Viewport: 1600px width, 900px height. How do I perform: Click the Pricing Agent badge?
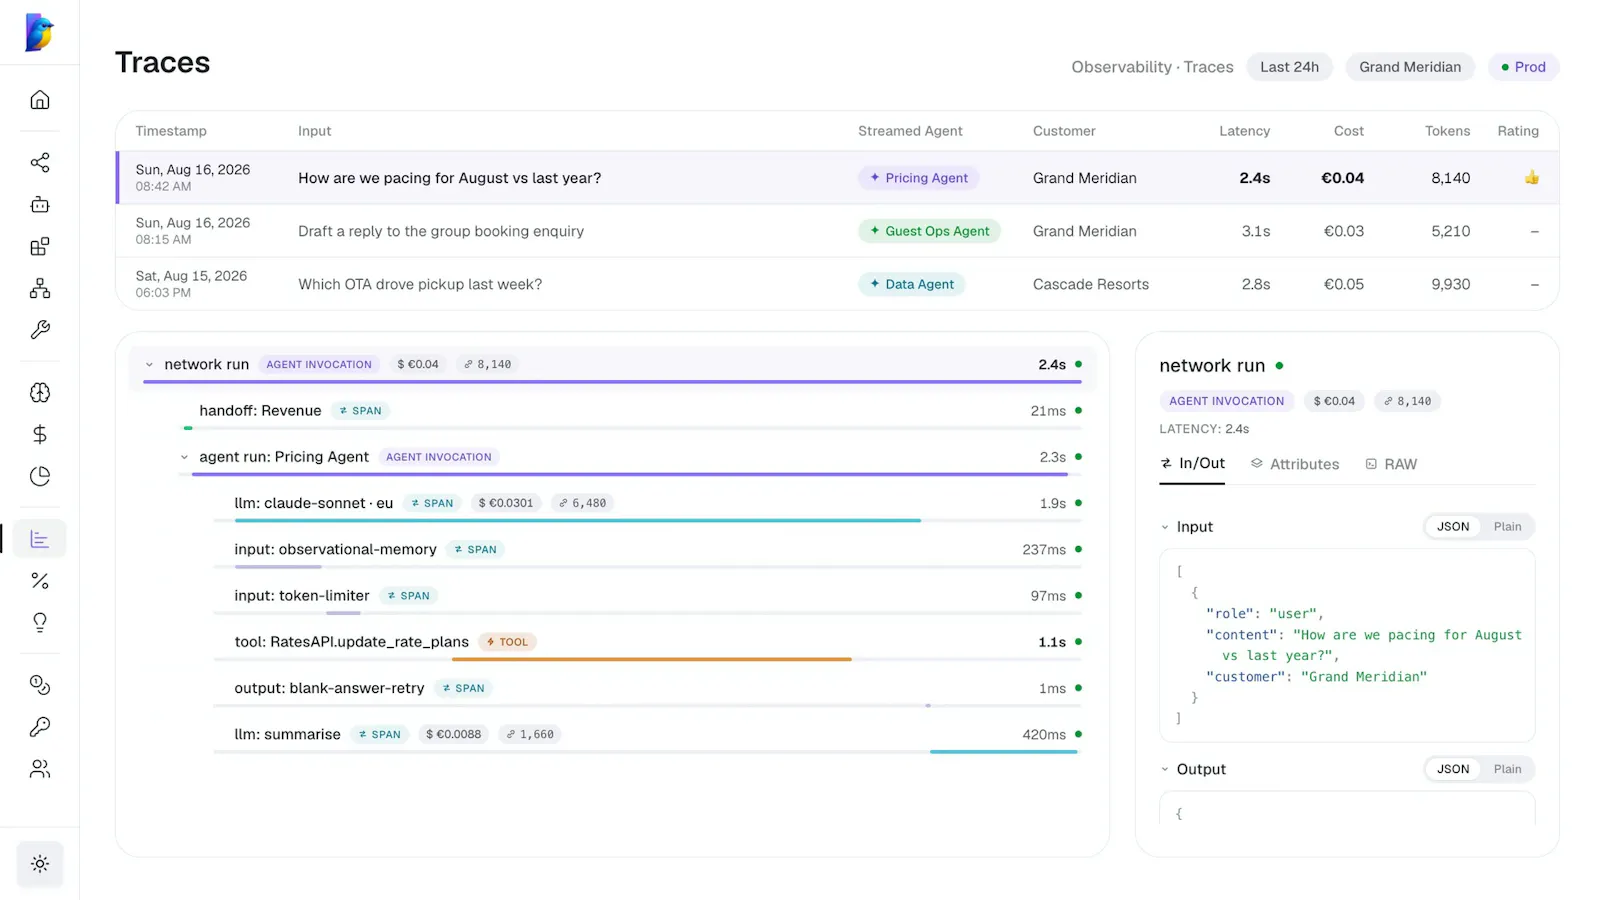point(918,178)
